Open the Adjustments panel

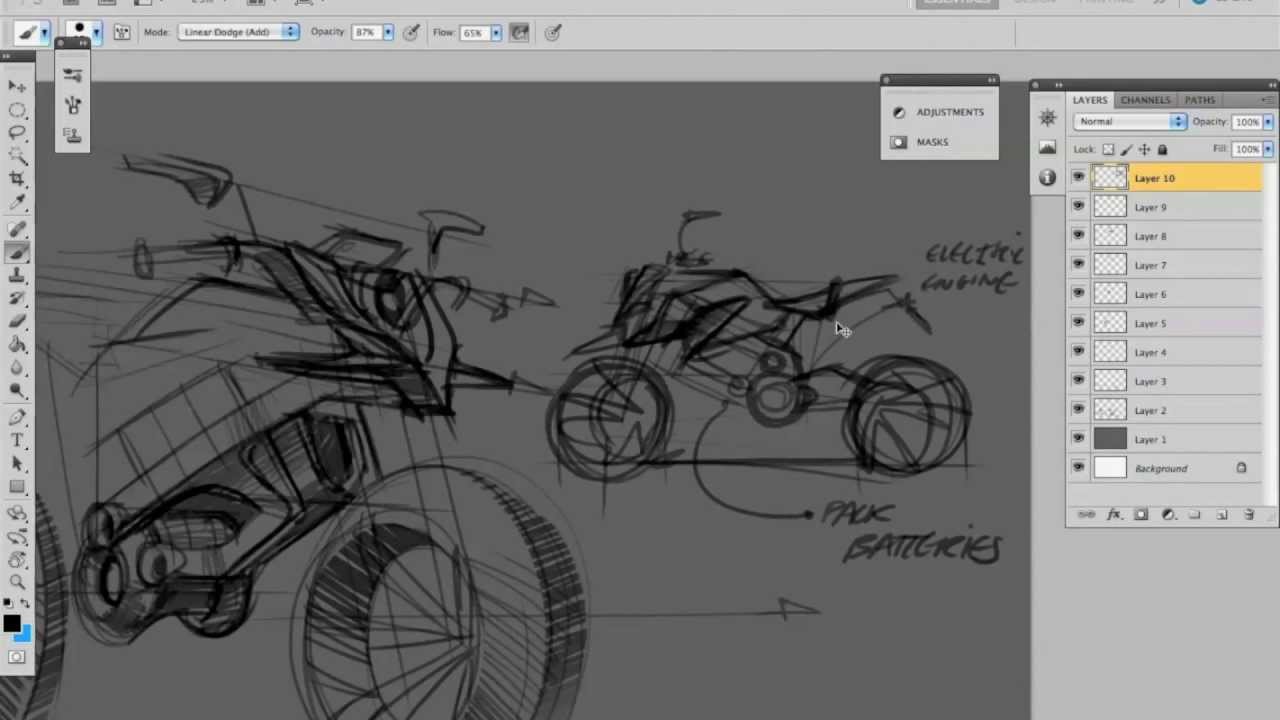point(939,112)
